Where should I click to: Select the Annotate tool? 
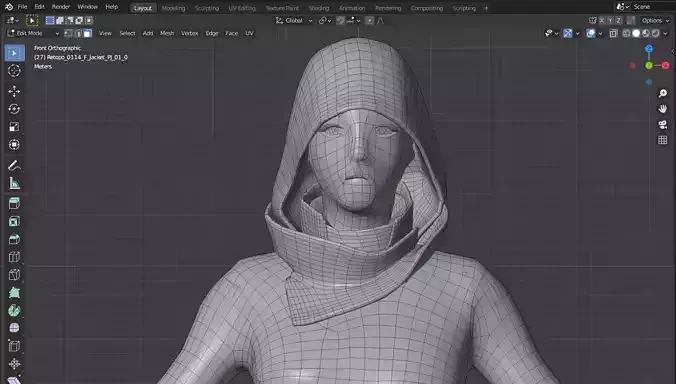point(14,165)
